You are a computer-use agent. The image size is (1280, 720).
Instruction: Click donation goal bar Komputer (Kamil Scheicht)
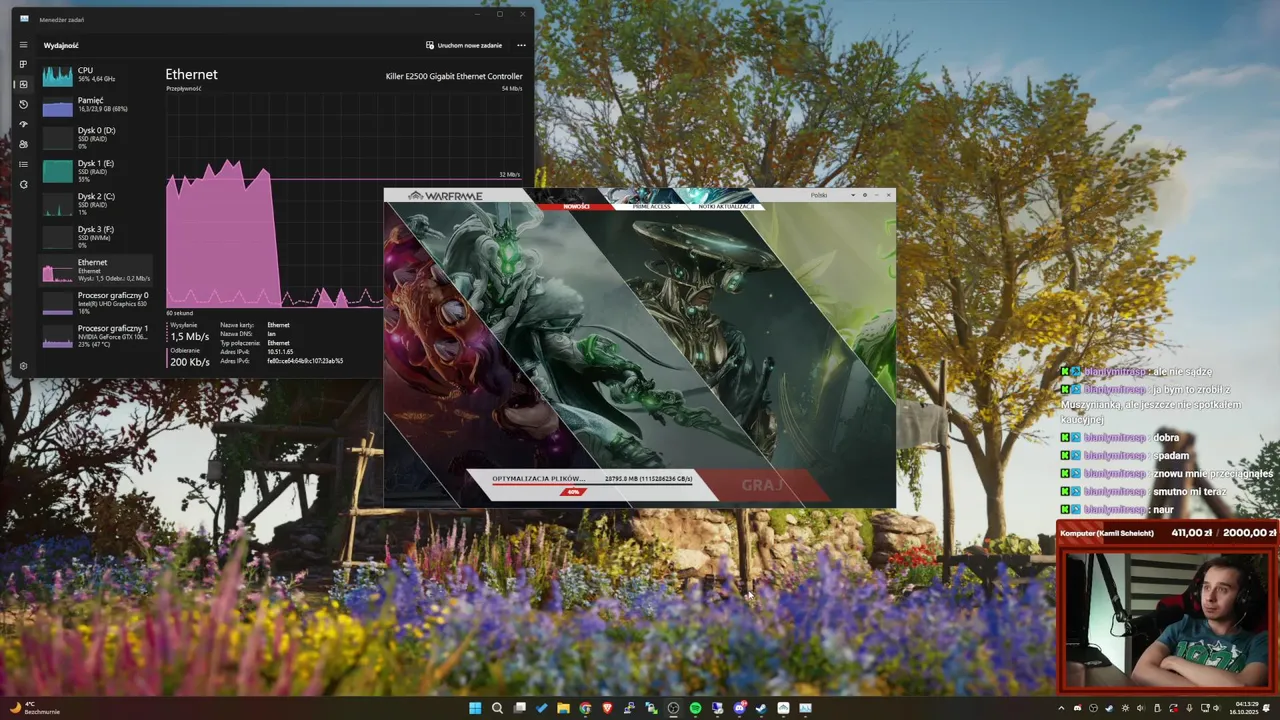(1167, 533)
